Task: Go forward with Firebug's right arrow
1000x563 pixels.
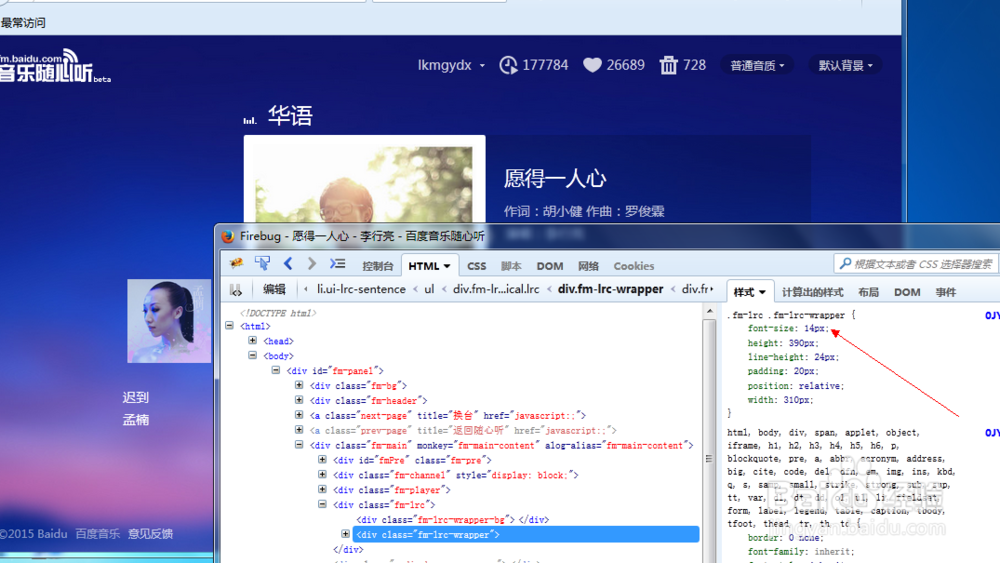Action: (311, 263)
